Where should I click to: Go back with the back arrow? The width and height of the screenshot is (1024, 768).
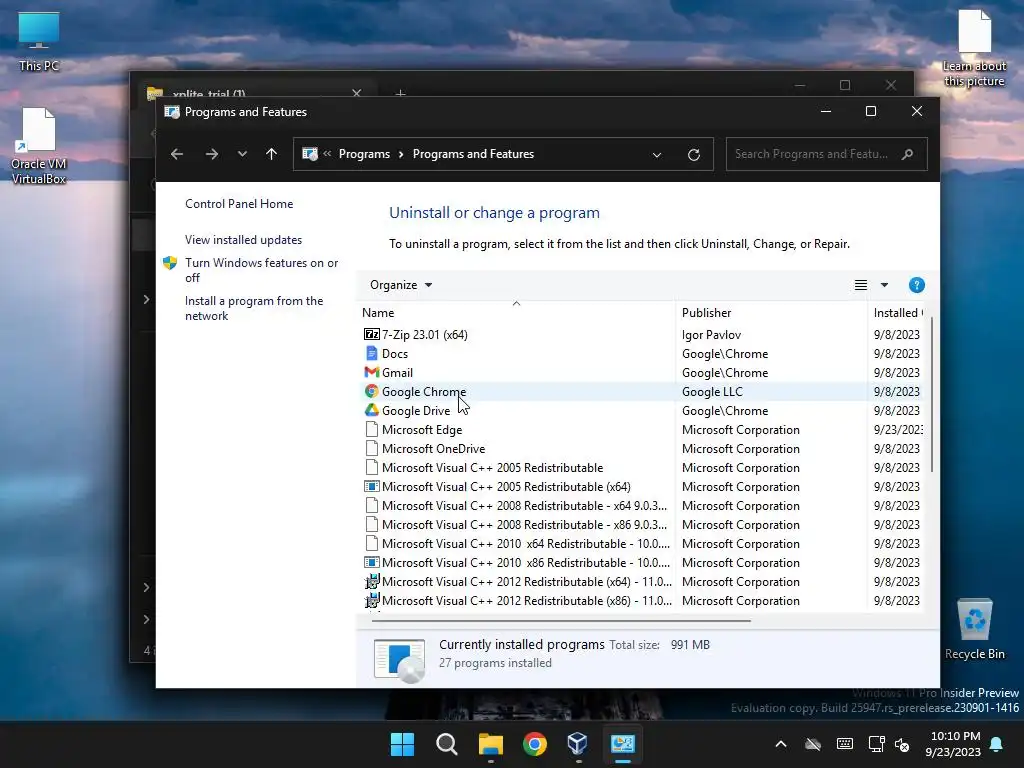pos(177,154)
